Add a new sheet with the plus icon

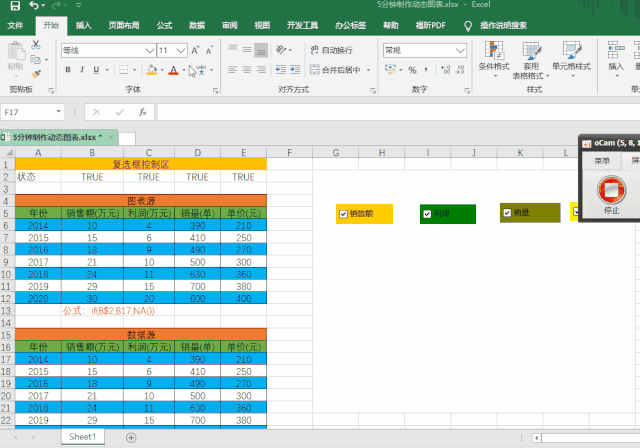[131, 438]
